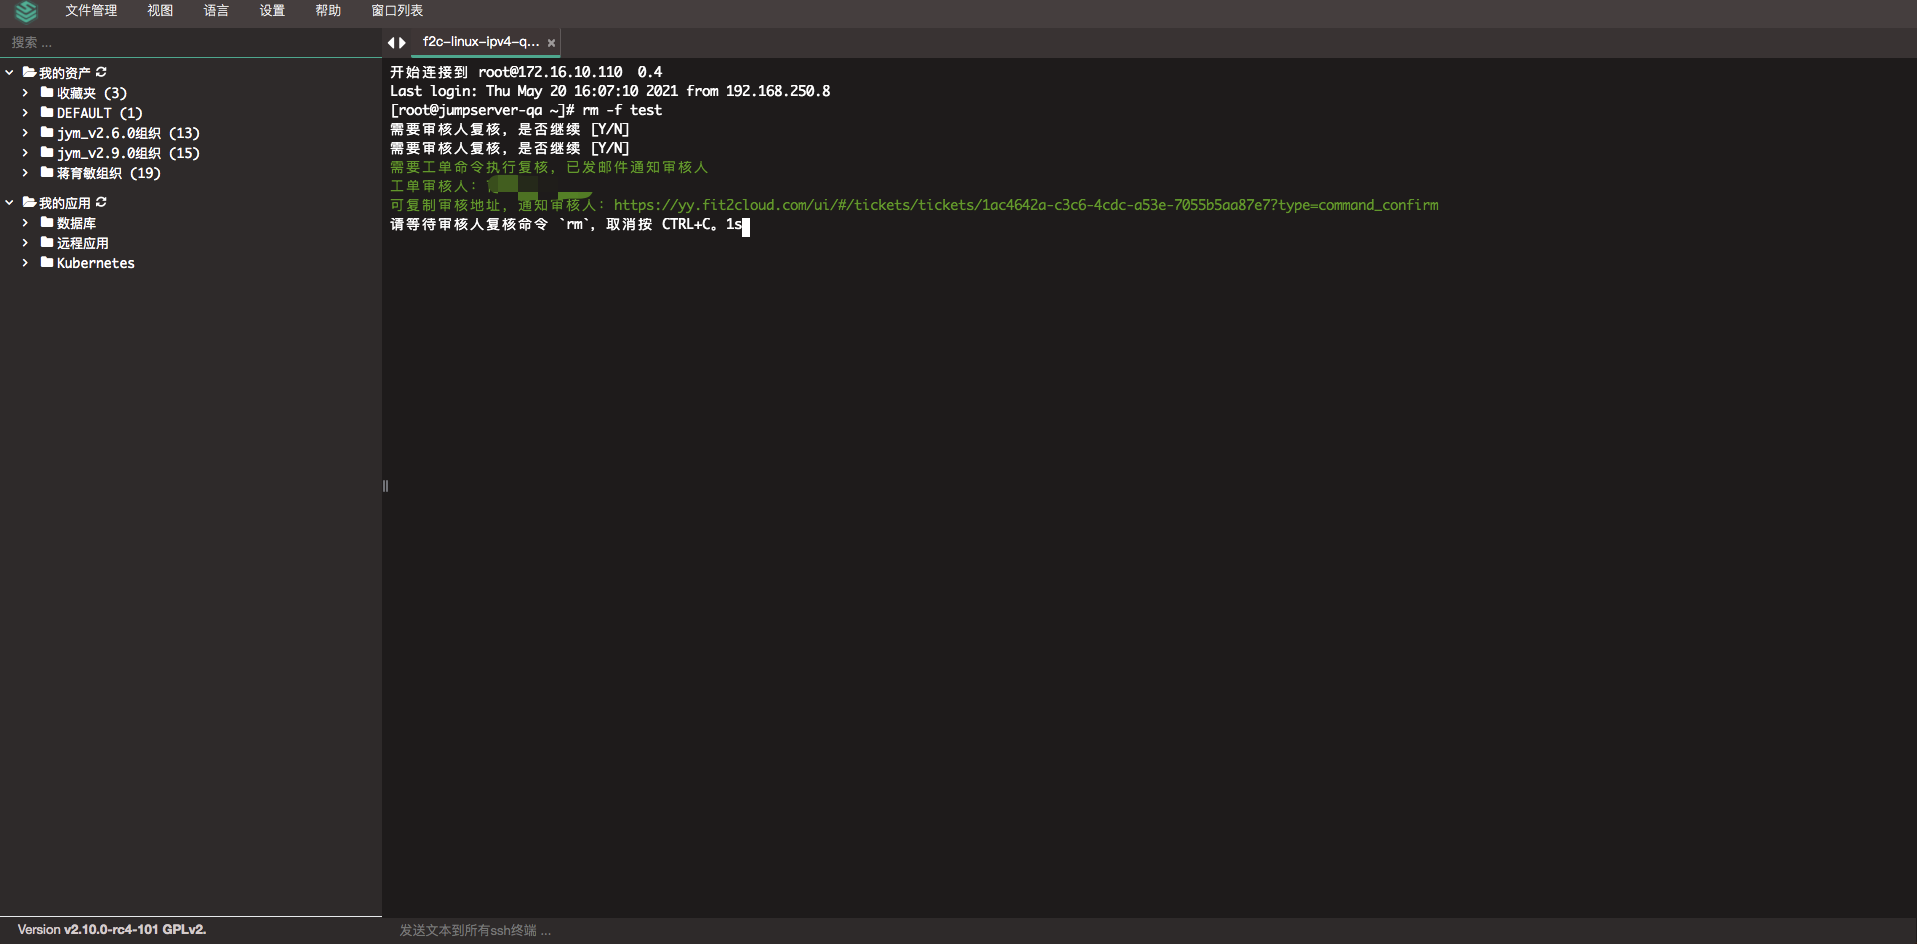Open the 窗口列表 menu
The height and width of the screenshot is (944, 1917).
click(397, 11)
